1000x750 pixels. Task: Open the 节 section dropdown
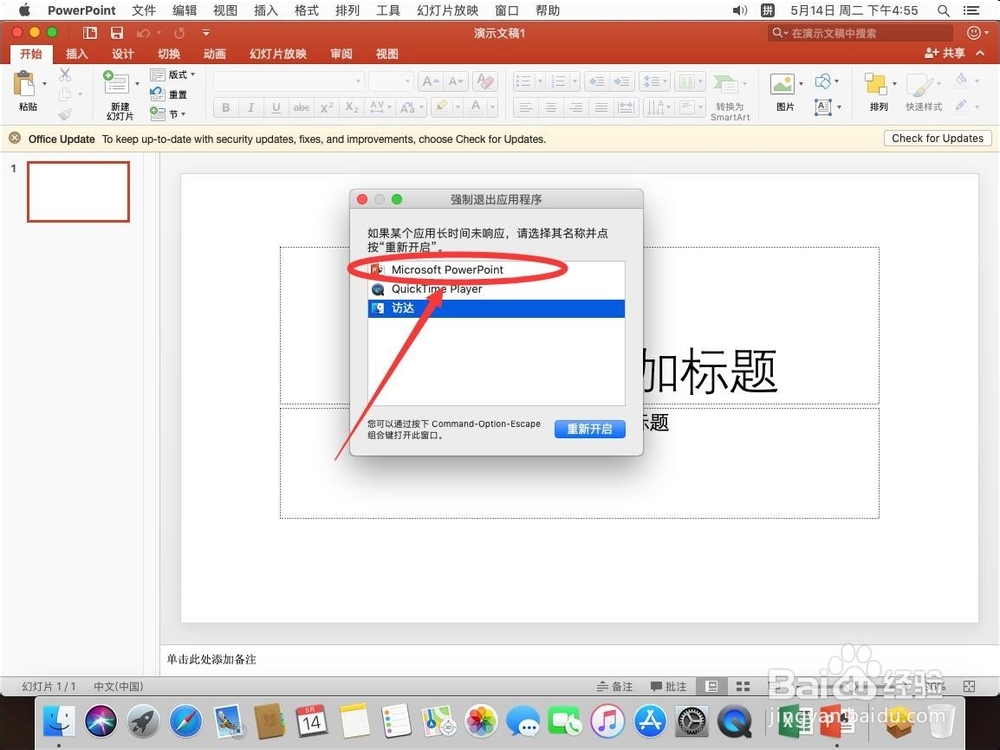click(x=168, y=114)
